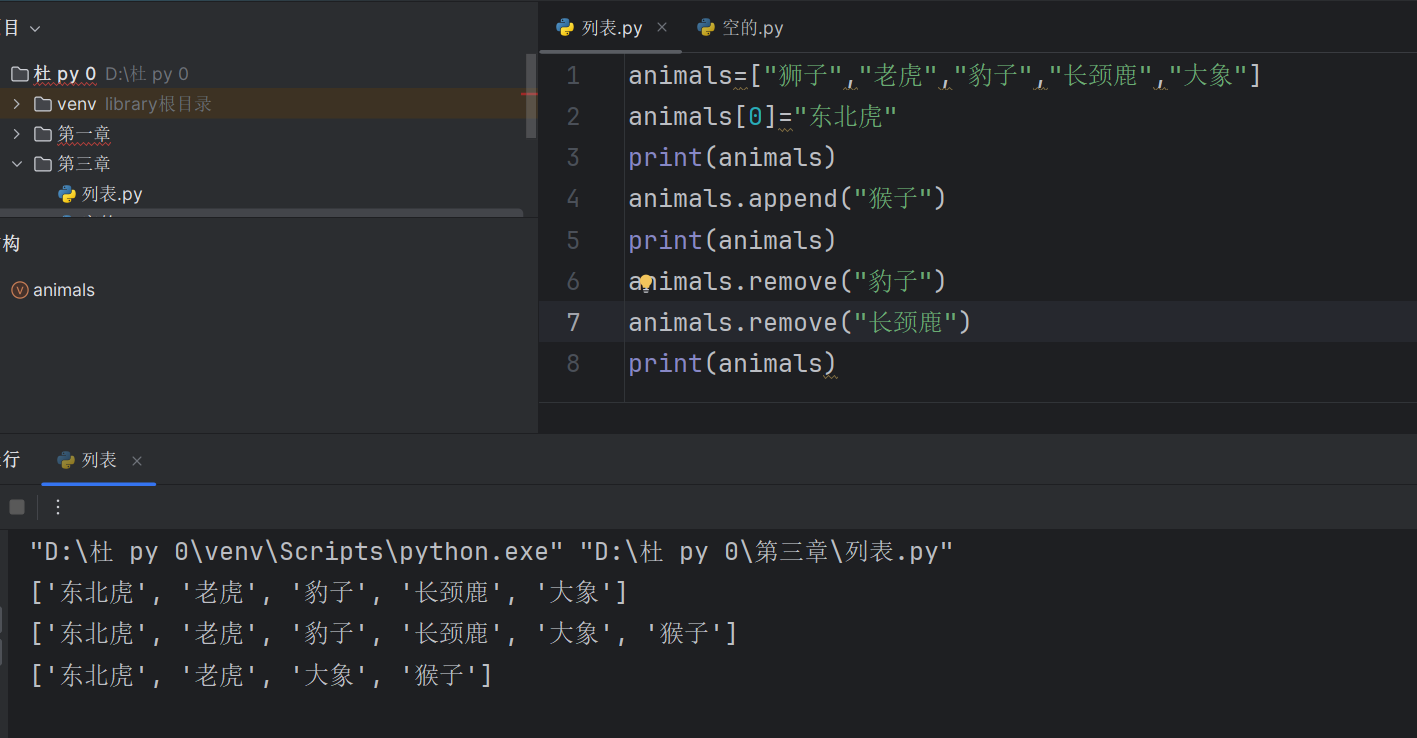
Task: Click line number 7 in the gutter
Action: click(573, 322)
